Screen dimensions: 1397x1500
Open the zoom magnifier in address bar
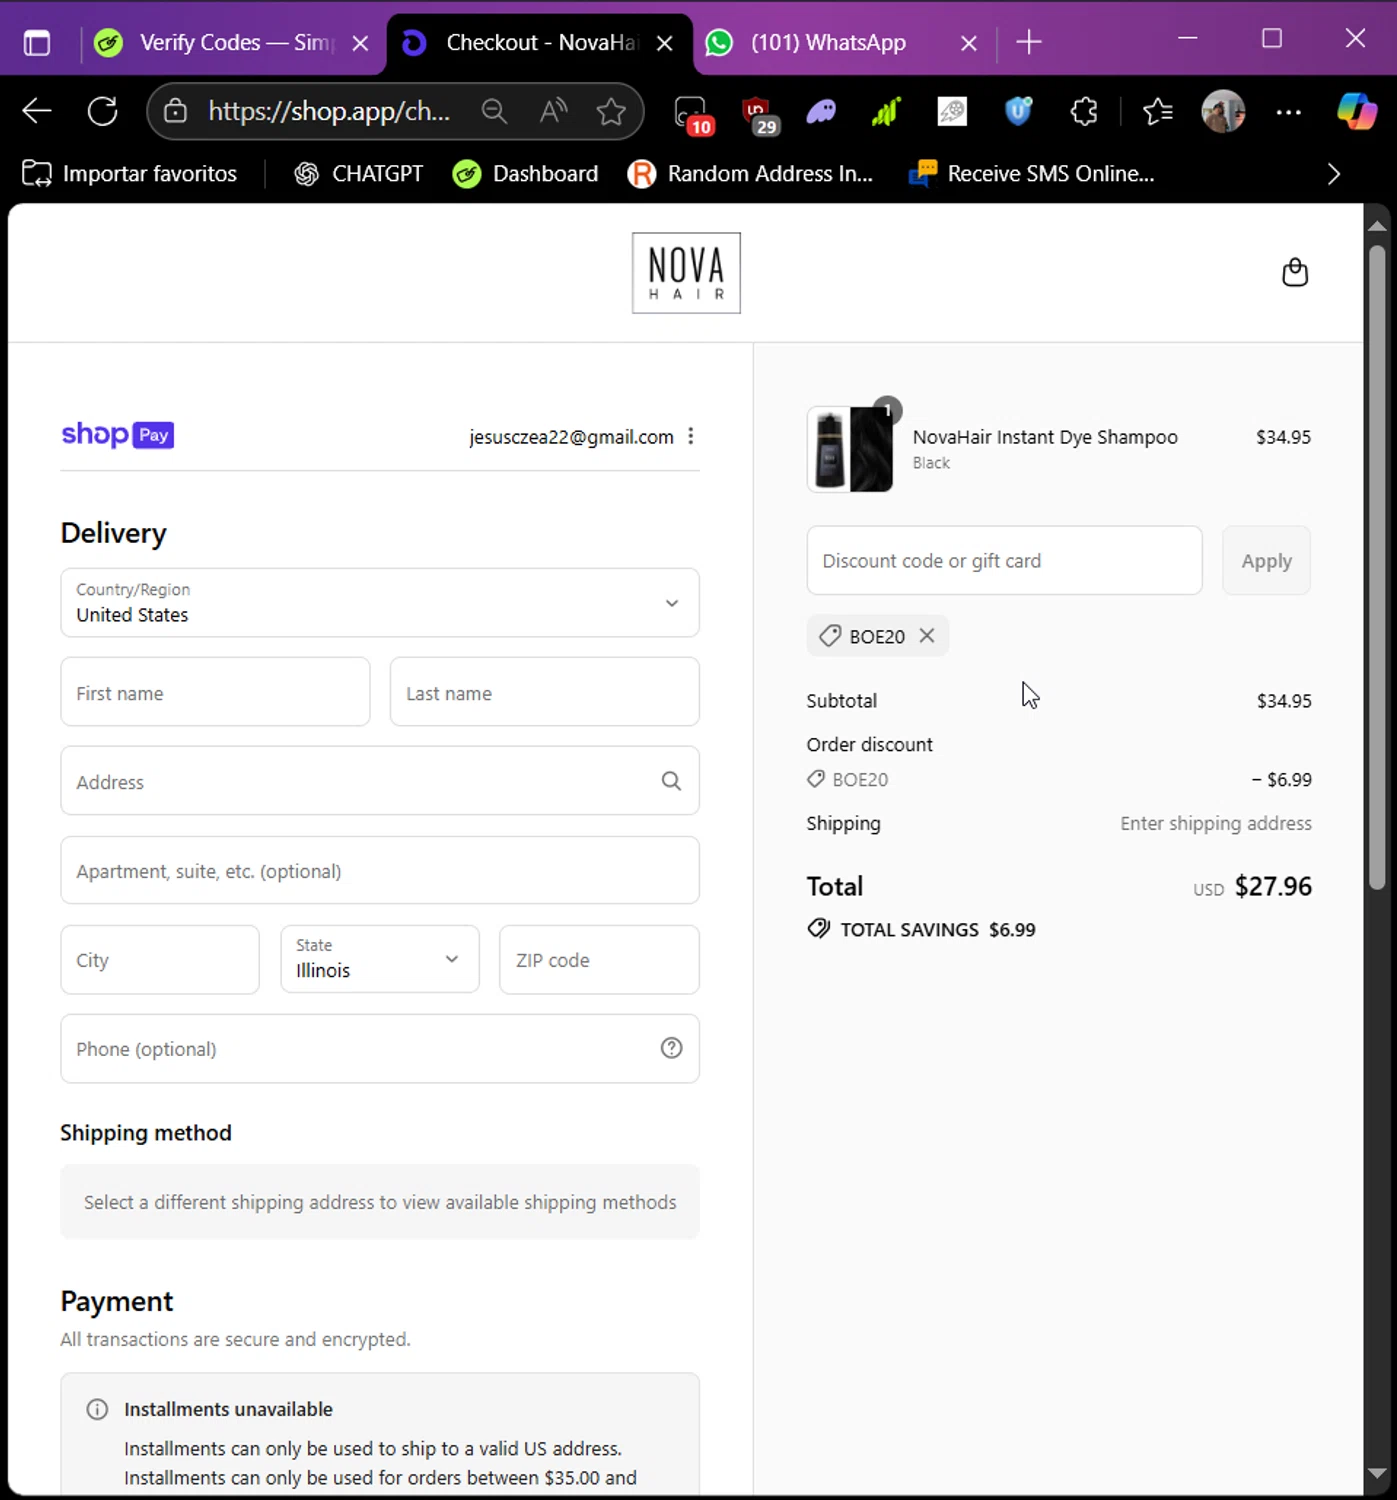[x=494, y=111]
